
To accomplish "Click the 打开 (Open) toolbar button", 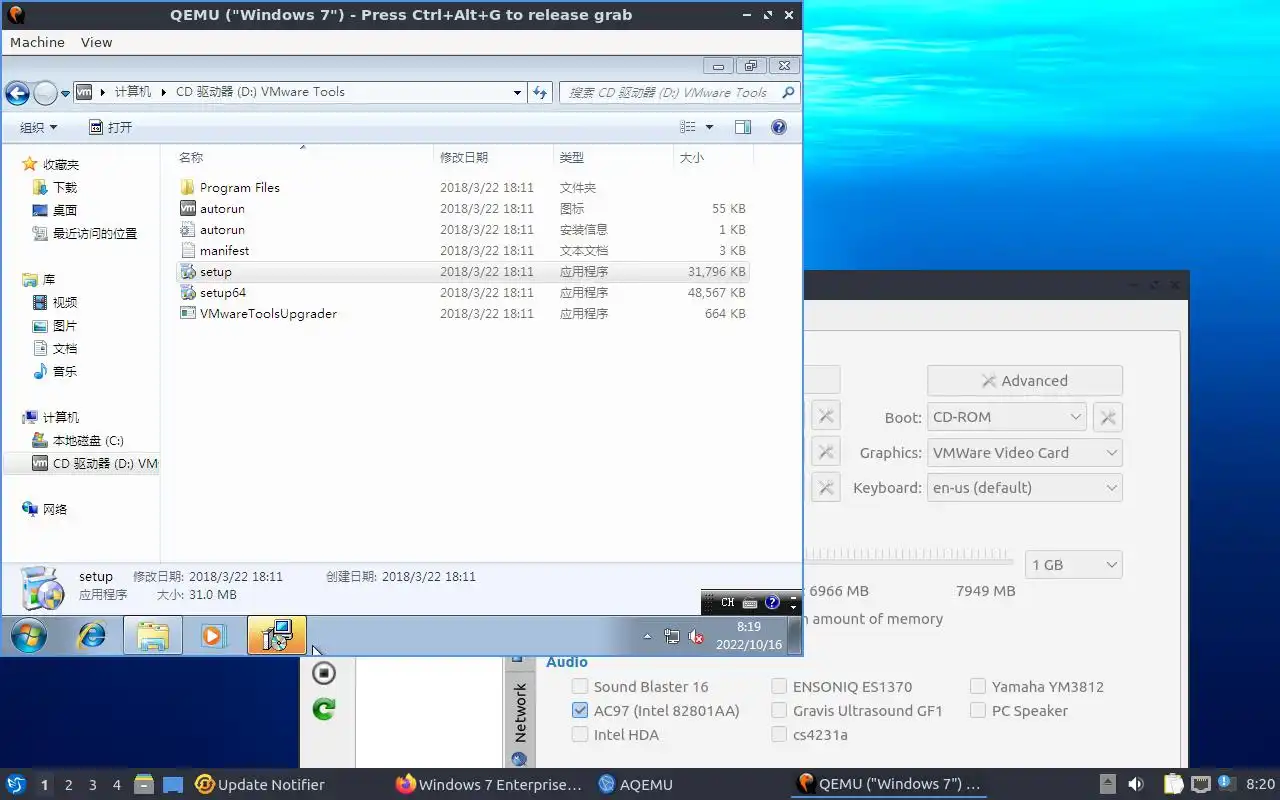I will click(x=110, y=127).
